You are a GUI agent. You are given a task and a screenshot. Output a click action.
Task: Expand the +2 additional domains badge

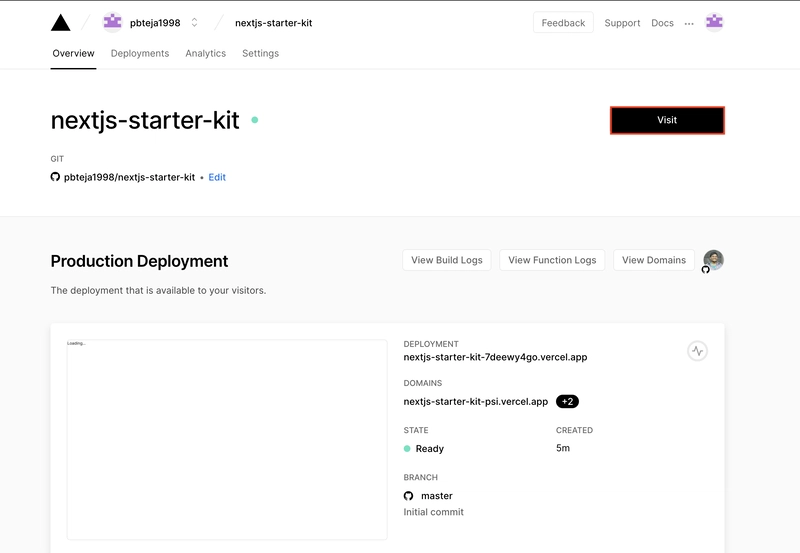pyautogui.click(x=567, y=401)
